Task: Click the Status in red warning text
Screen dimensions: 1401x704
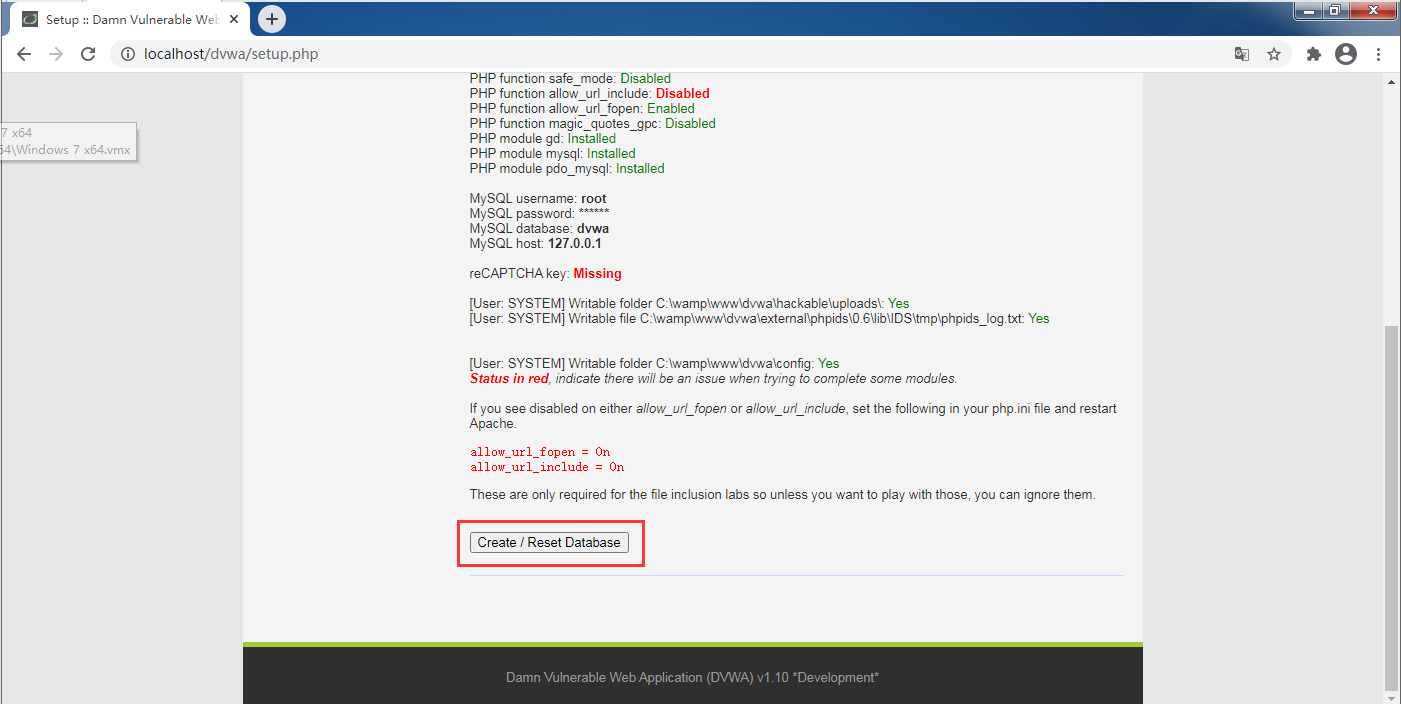Action: (509, 378)
